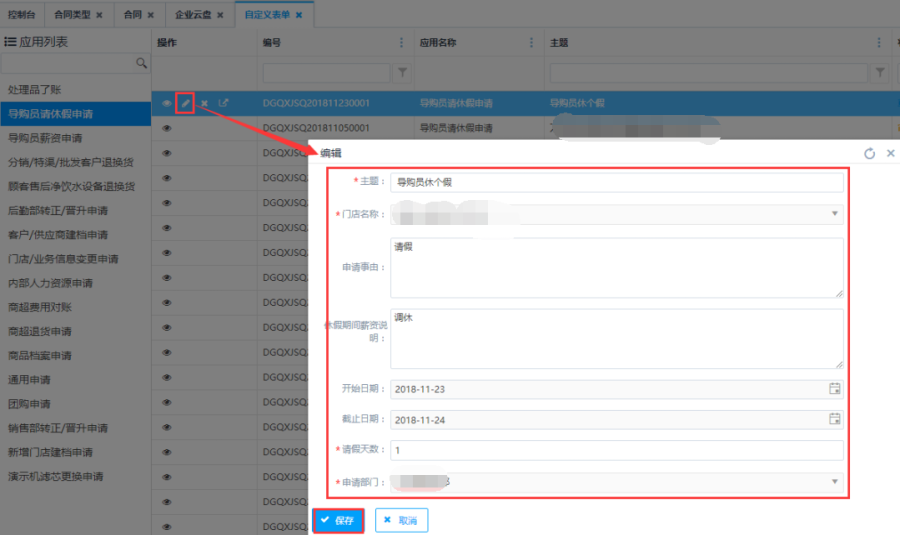Click the search magnifier in the 应用列表 sidebar
Screen dimensions: 900x535
pyautogui.click(x=141, y=63)
